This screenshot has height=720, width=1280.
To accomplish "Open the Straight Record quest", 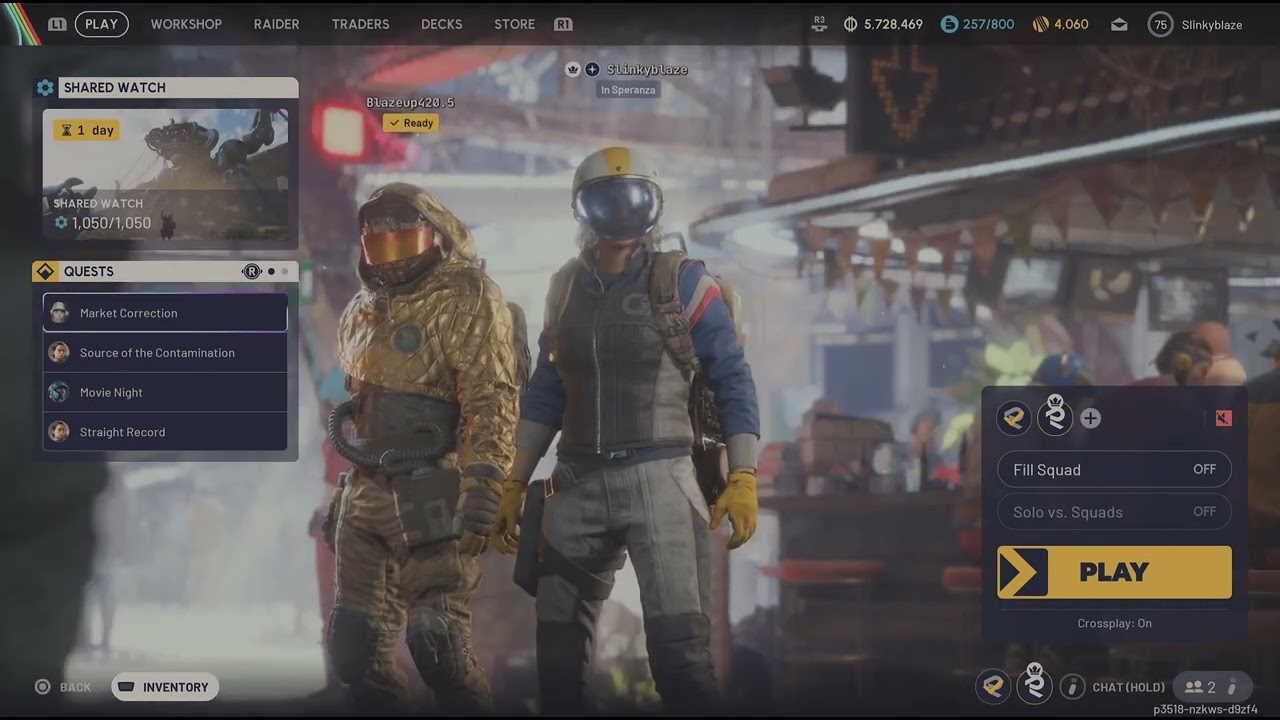I will (x=165, y=432).
